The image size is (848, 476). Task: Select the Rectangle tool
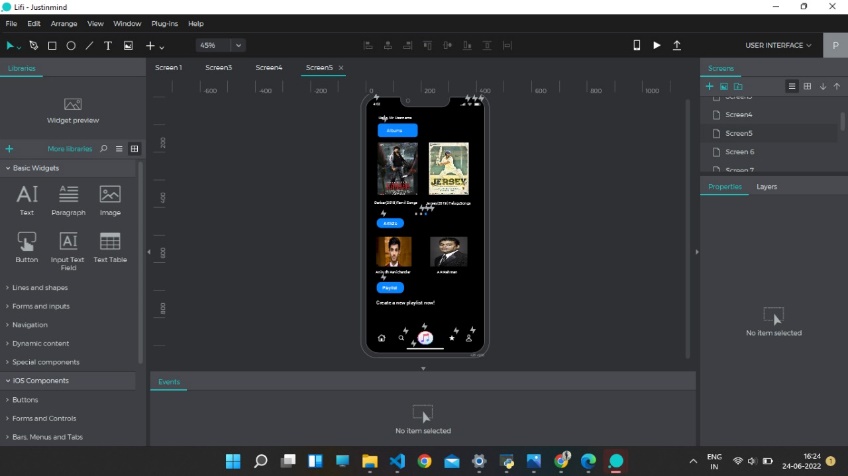[52, 45]
